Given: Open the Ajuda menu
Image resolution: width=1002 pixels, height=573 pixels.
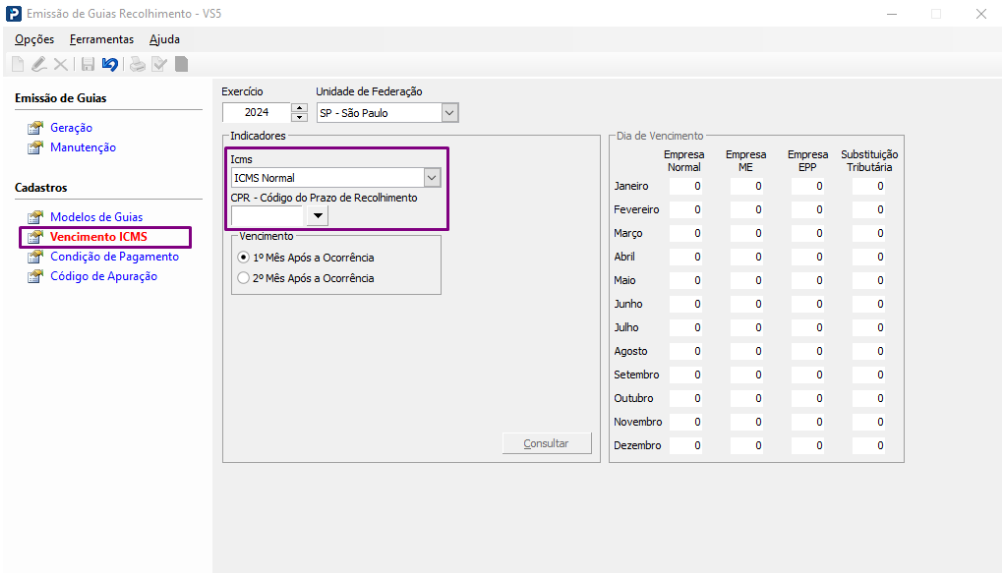Looking at the screenshot, I should click(164, 39).
